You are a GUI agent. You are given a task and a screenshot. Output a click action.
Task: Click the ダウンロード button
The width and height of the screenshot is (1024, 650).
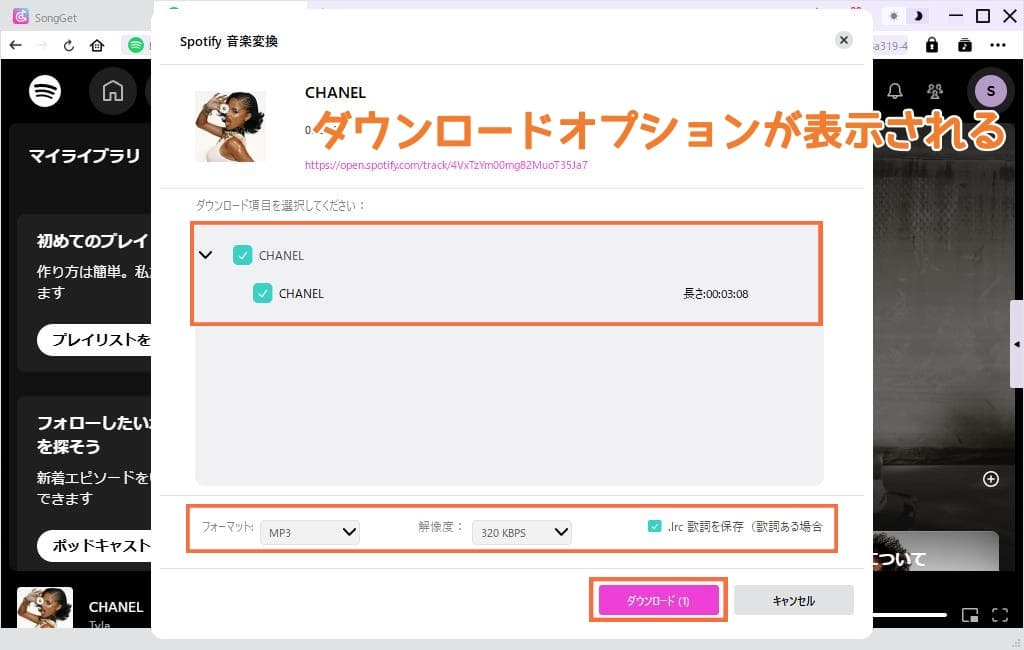pyautogui.click(x=658, y=600)
